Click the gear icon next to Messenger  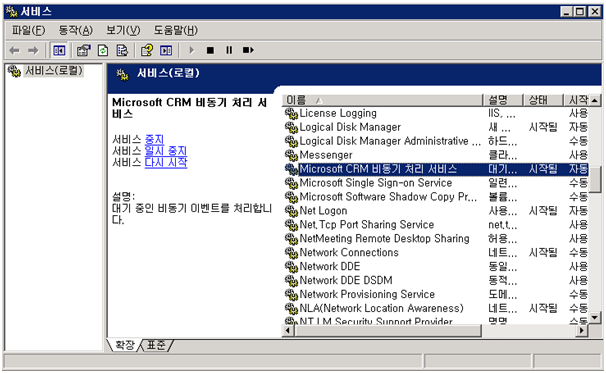tap(291, 155)
